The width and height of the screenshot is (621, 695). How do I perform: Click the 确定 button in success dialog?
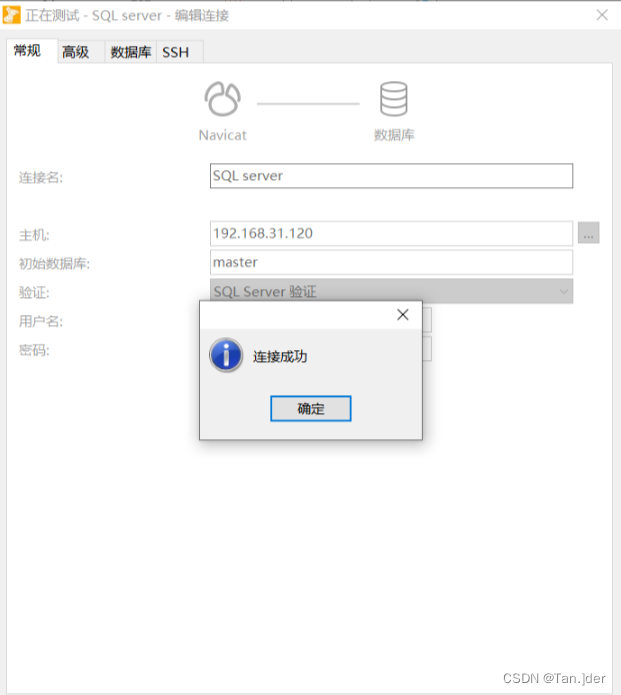coord(311,408)
